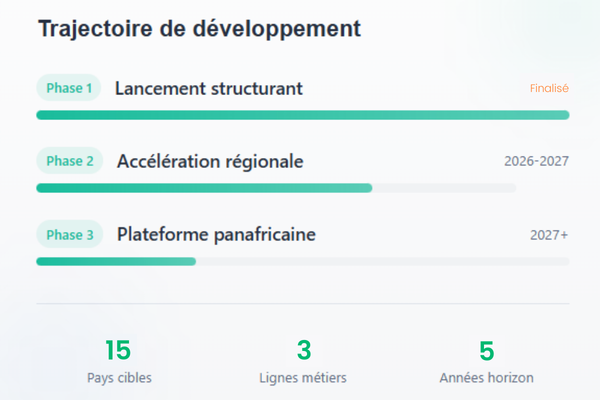600x400 pixels.
Task: Select the Phase 1 badge
Action: coord(69,88)
